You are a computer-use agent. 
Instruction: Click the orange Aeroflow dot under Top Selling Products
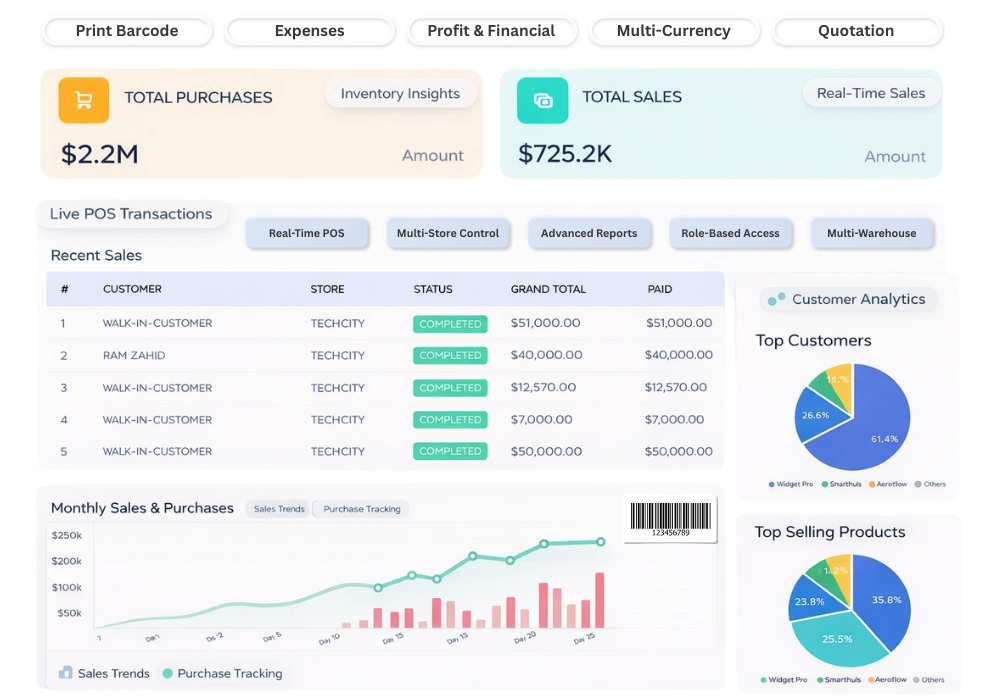point(869,680)
